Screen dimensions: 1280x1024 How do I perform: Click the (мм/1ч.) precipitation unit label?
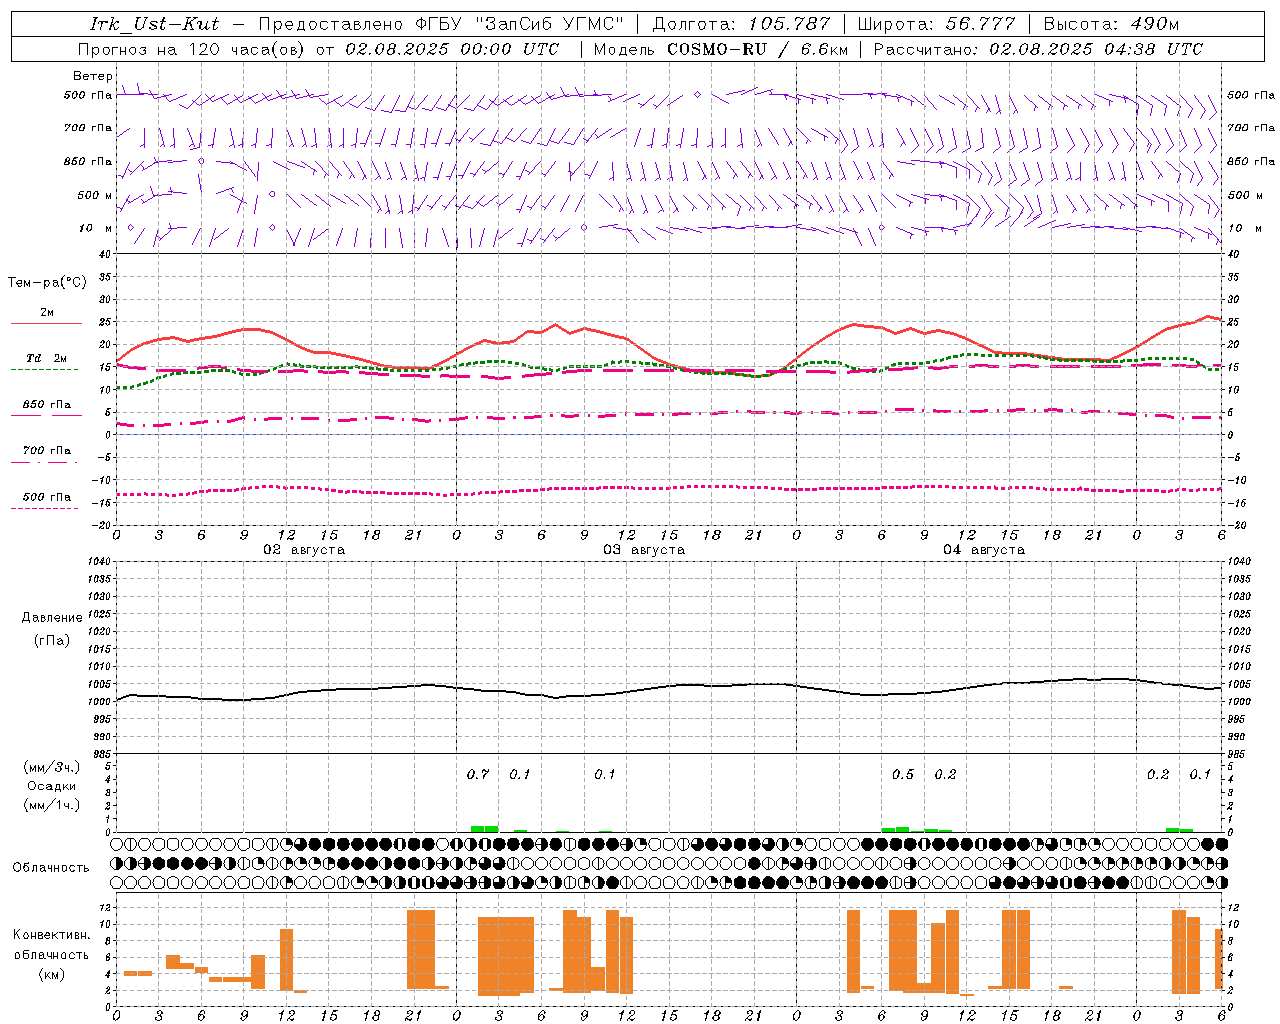(51, 805)
